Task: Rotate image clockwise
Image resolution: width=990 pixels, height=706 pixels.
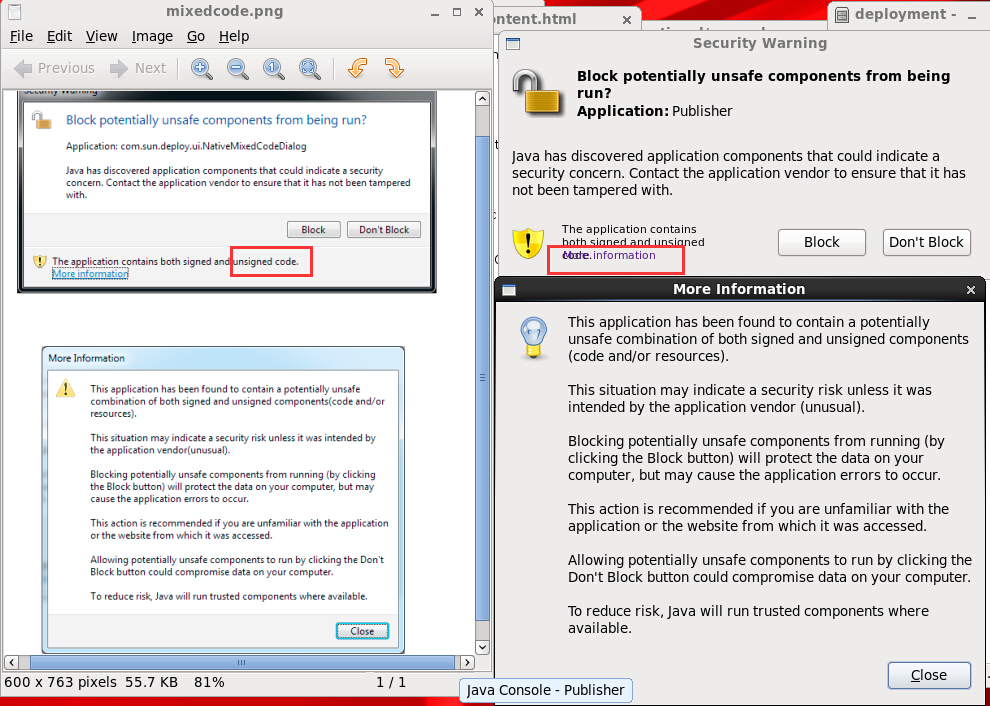Action: (x=393, y=68)
